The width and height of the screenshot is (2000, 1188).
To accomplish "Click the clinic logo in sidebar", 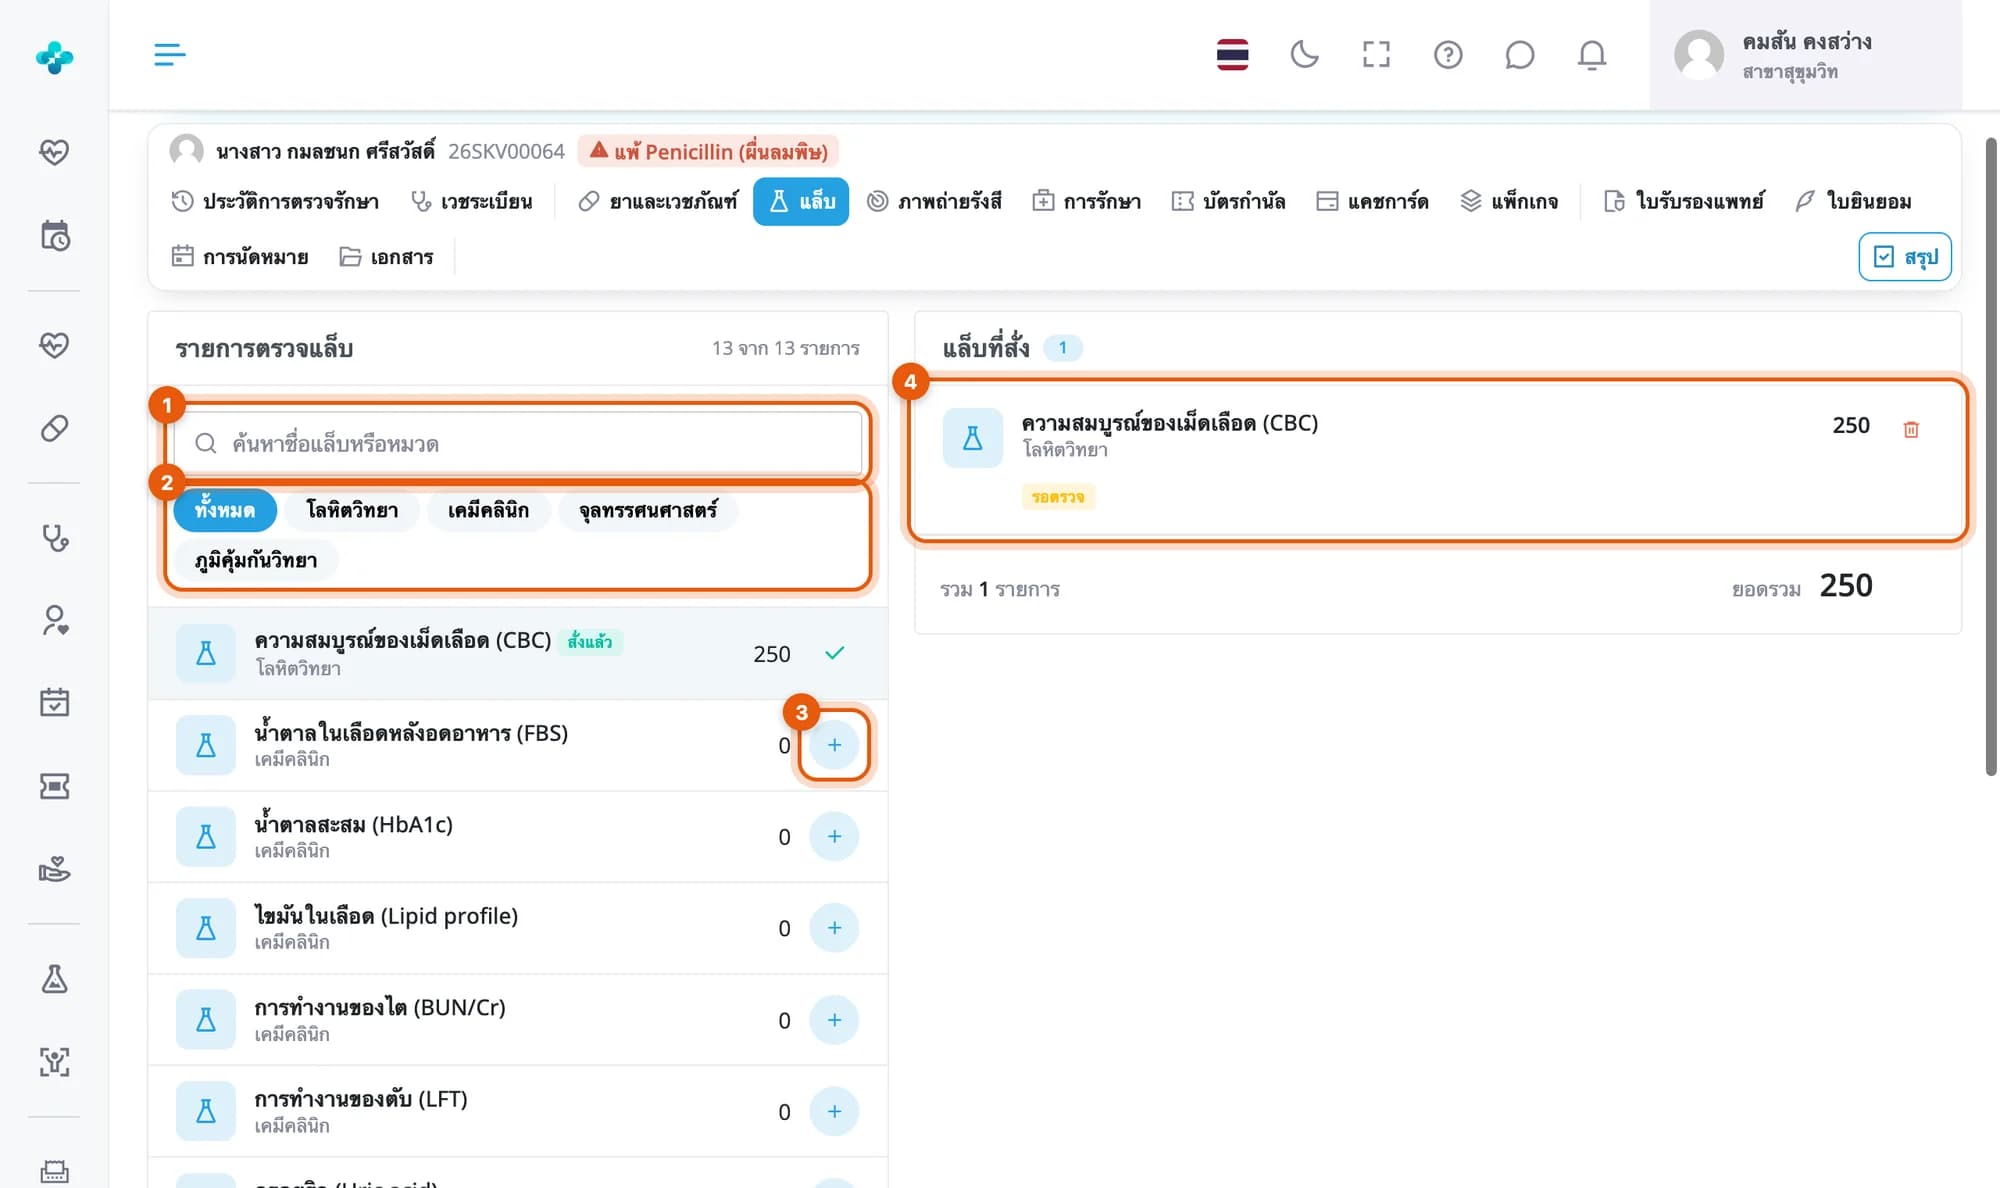I will pyautogui.click(x=54, y=57).
